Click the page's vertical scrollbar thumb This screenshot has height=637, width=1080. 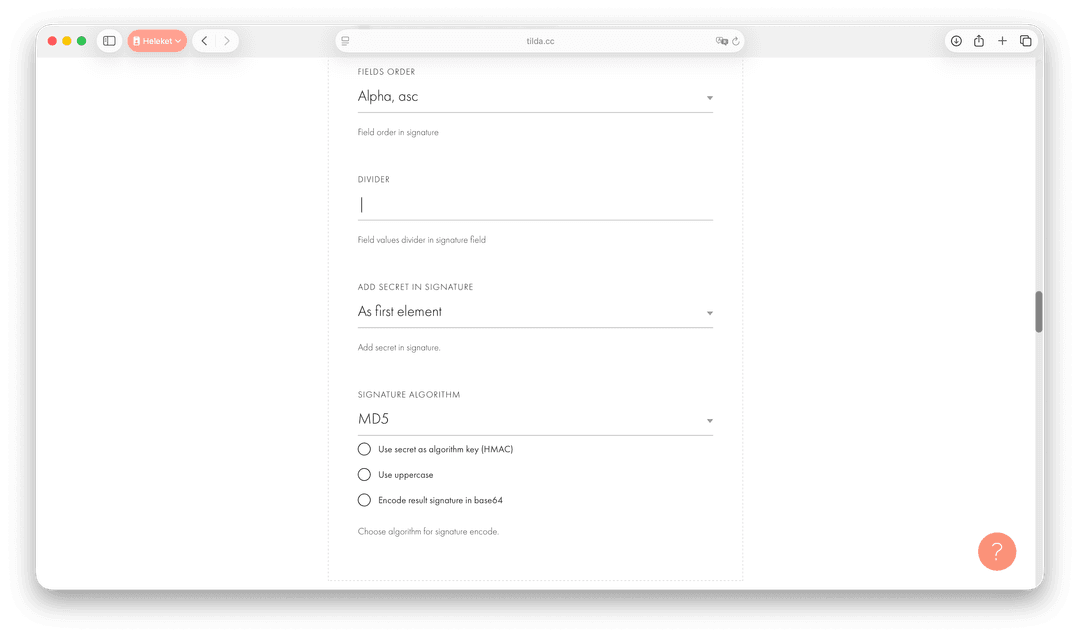1039,312
